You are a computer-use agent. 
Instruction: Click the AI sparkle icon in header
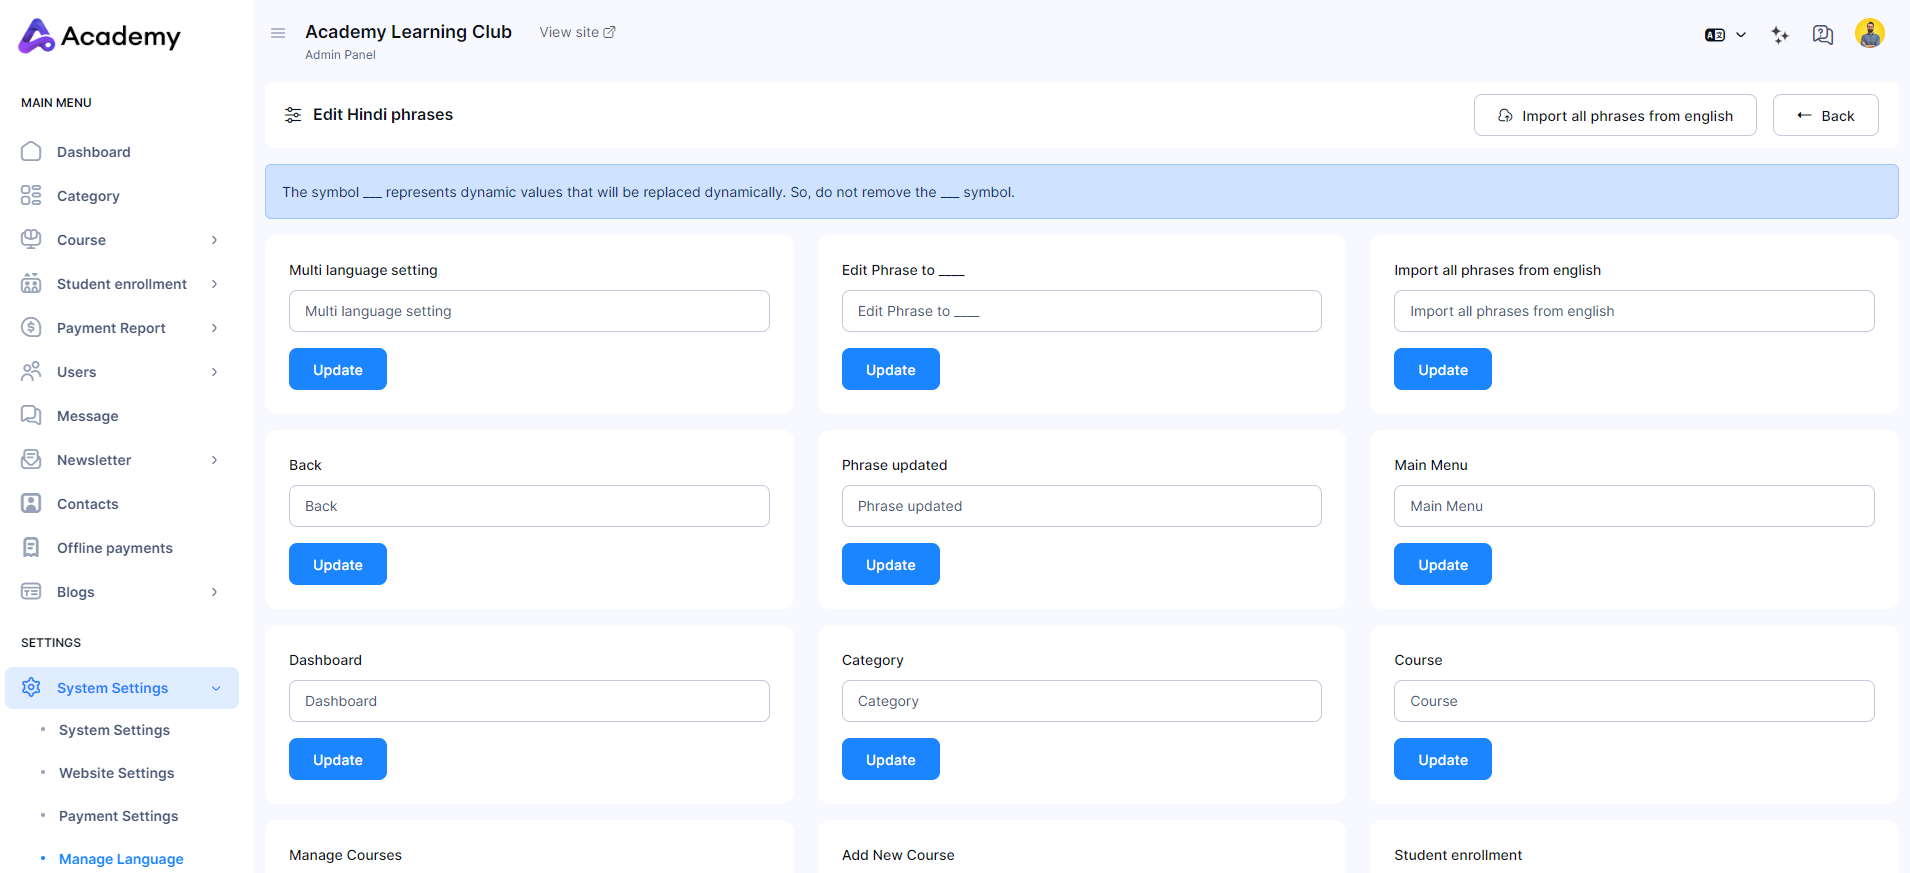click(1779, 35)
